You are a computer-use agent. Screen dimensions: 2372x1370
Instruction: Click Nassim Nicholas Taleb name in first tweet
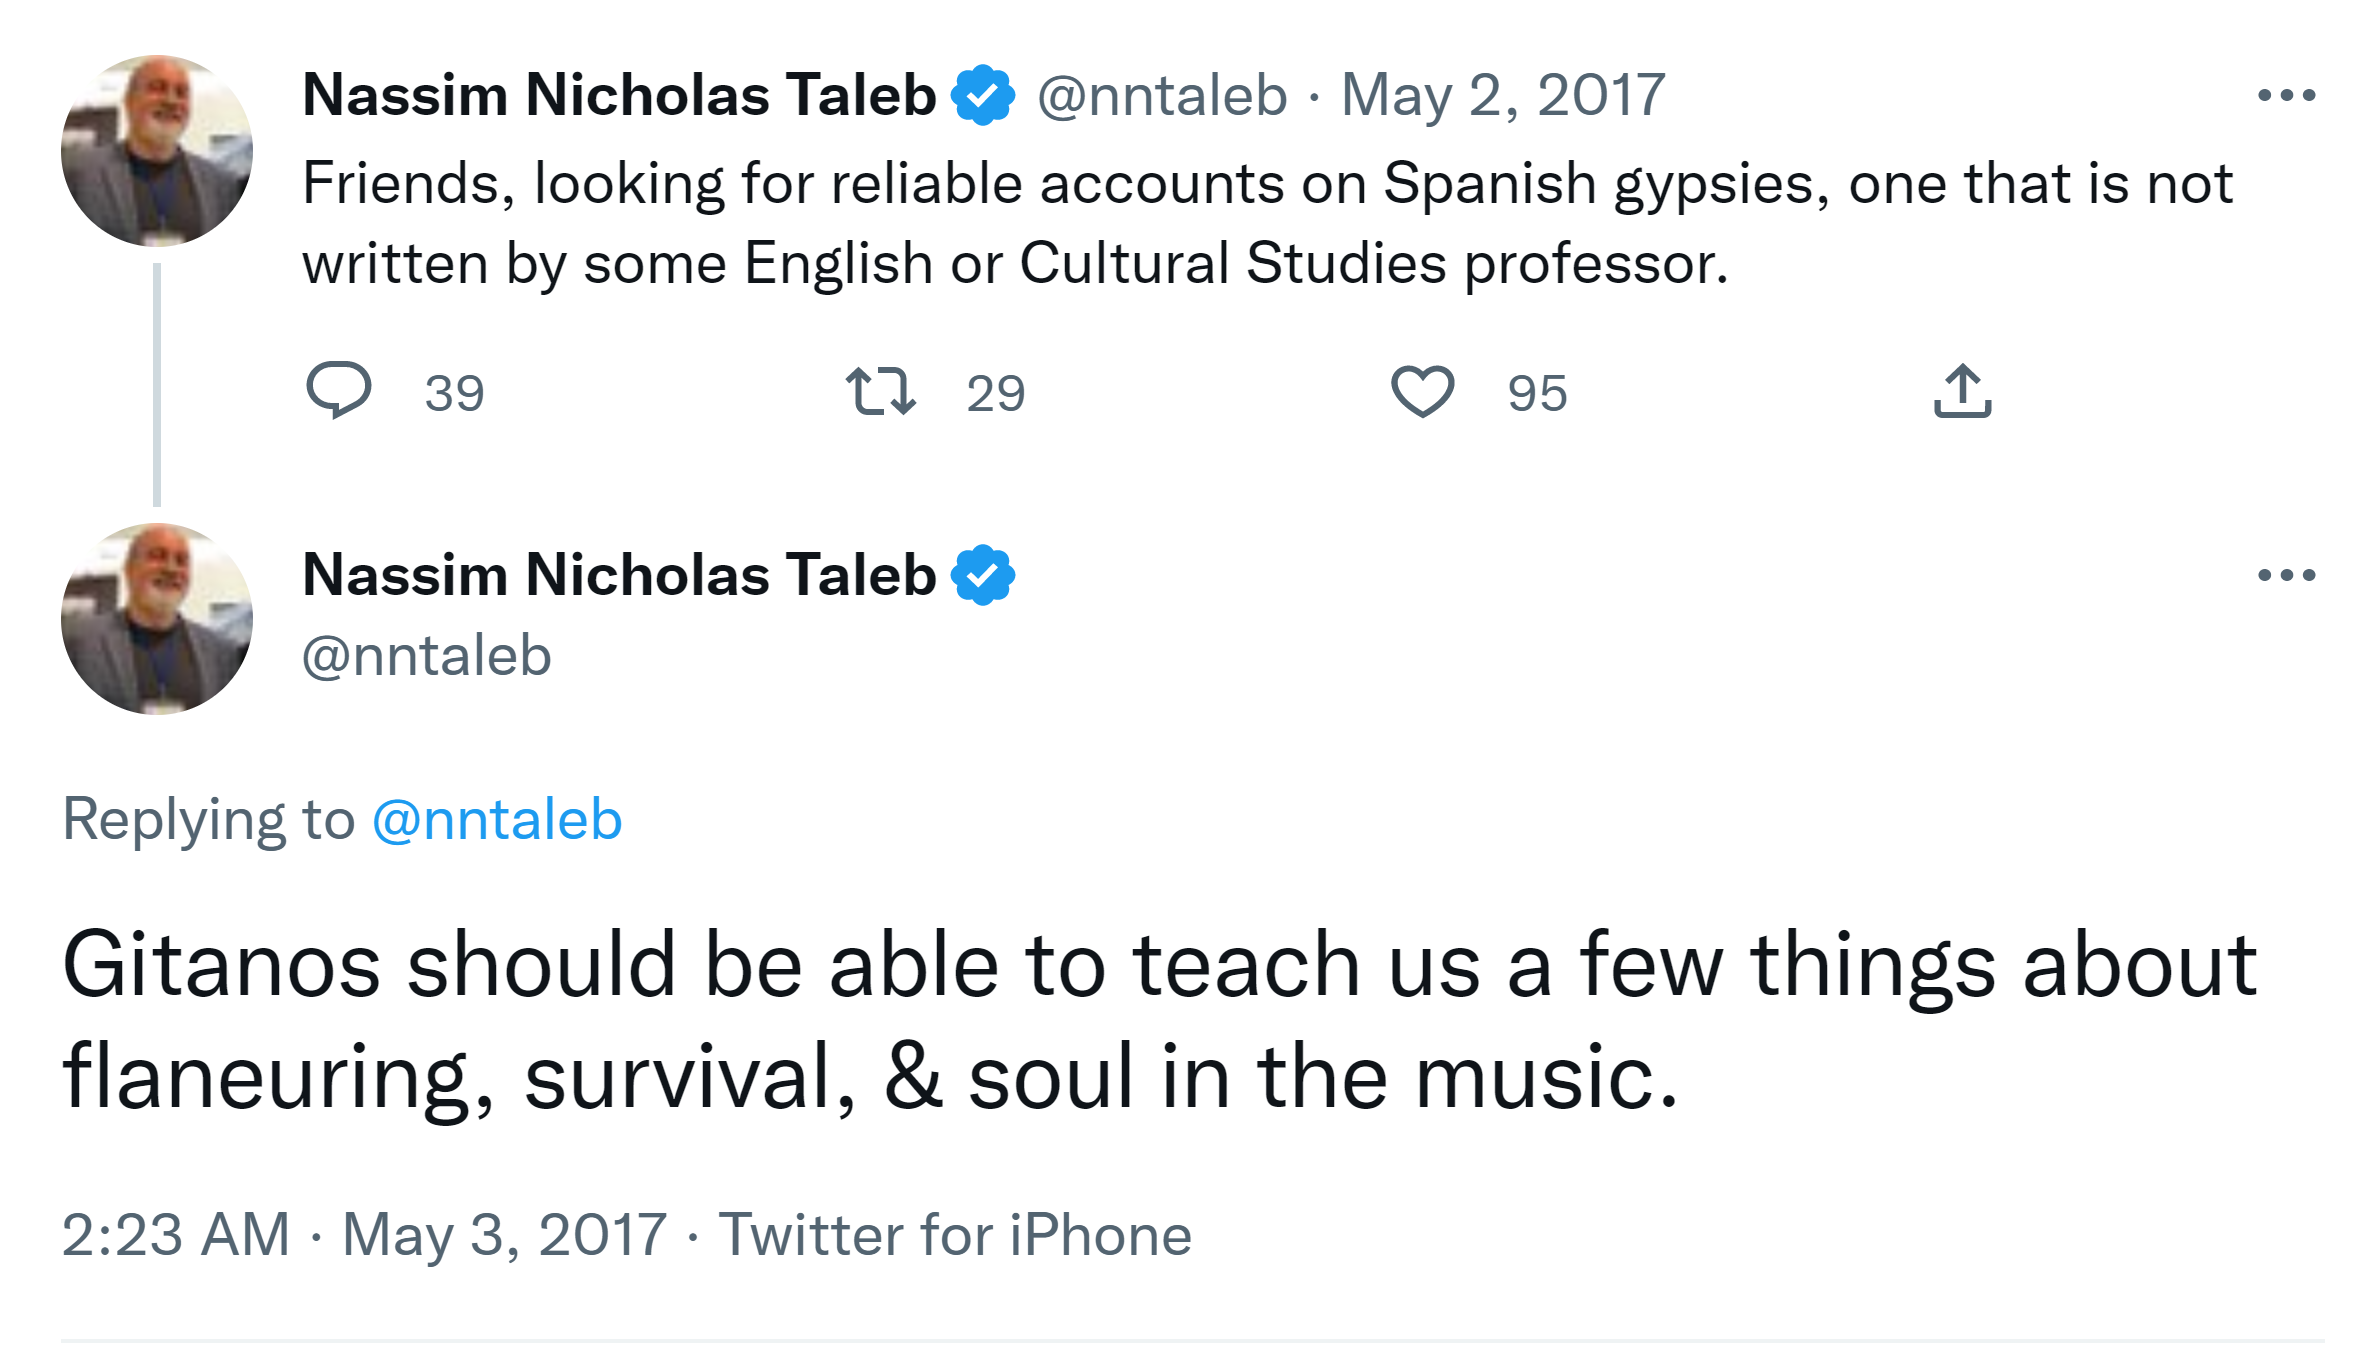619,96
